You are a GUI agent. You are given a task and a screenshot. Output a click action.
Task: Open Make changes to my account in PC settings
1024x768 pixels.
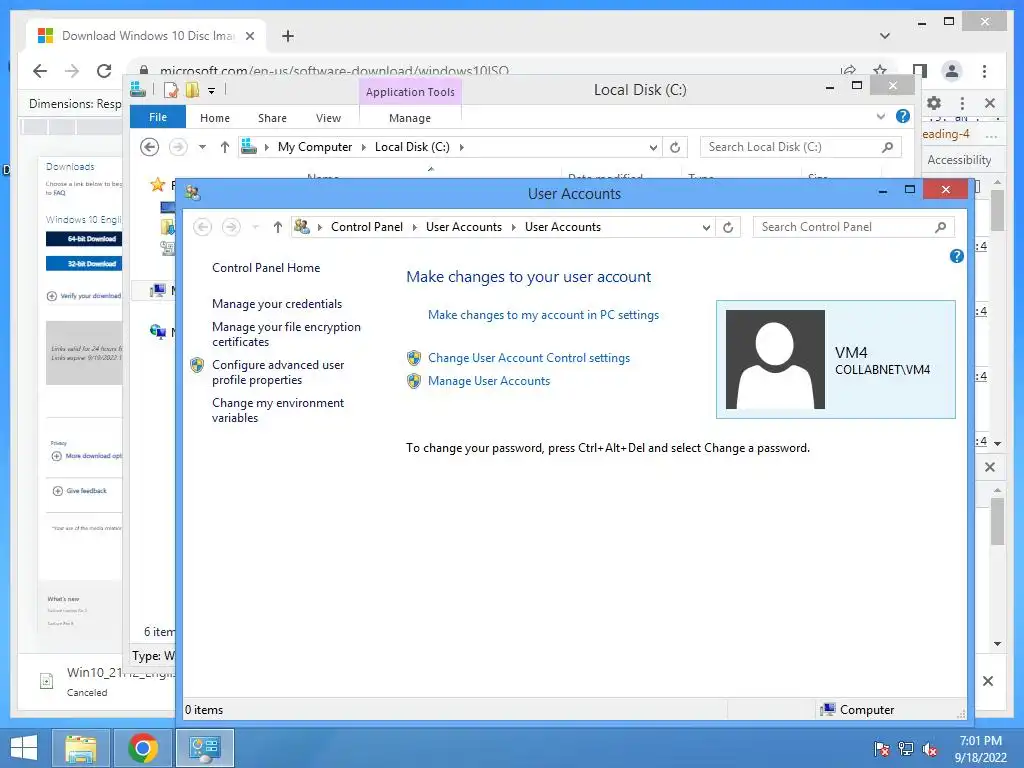pos(543,315)
